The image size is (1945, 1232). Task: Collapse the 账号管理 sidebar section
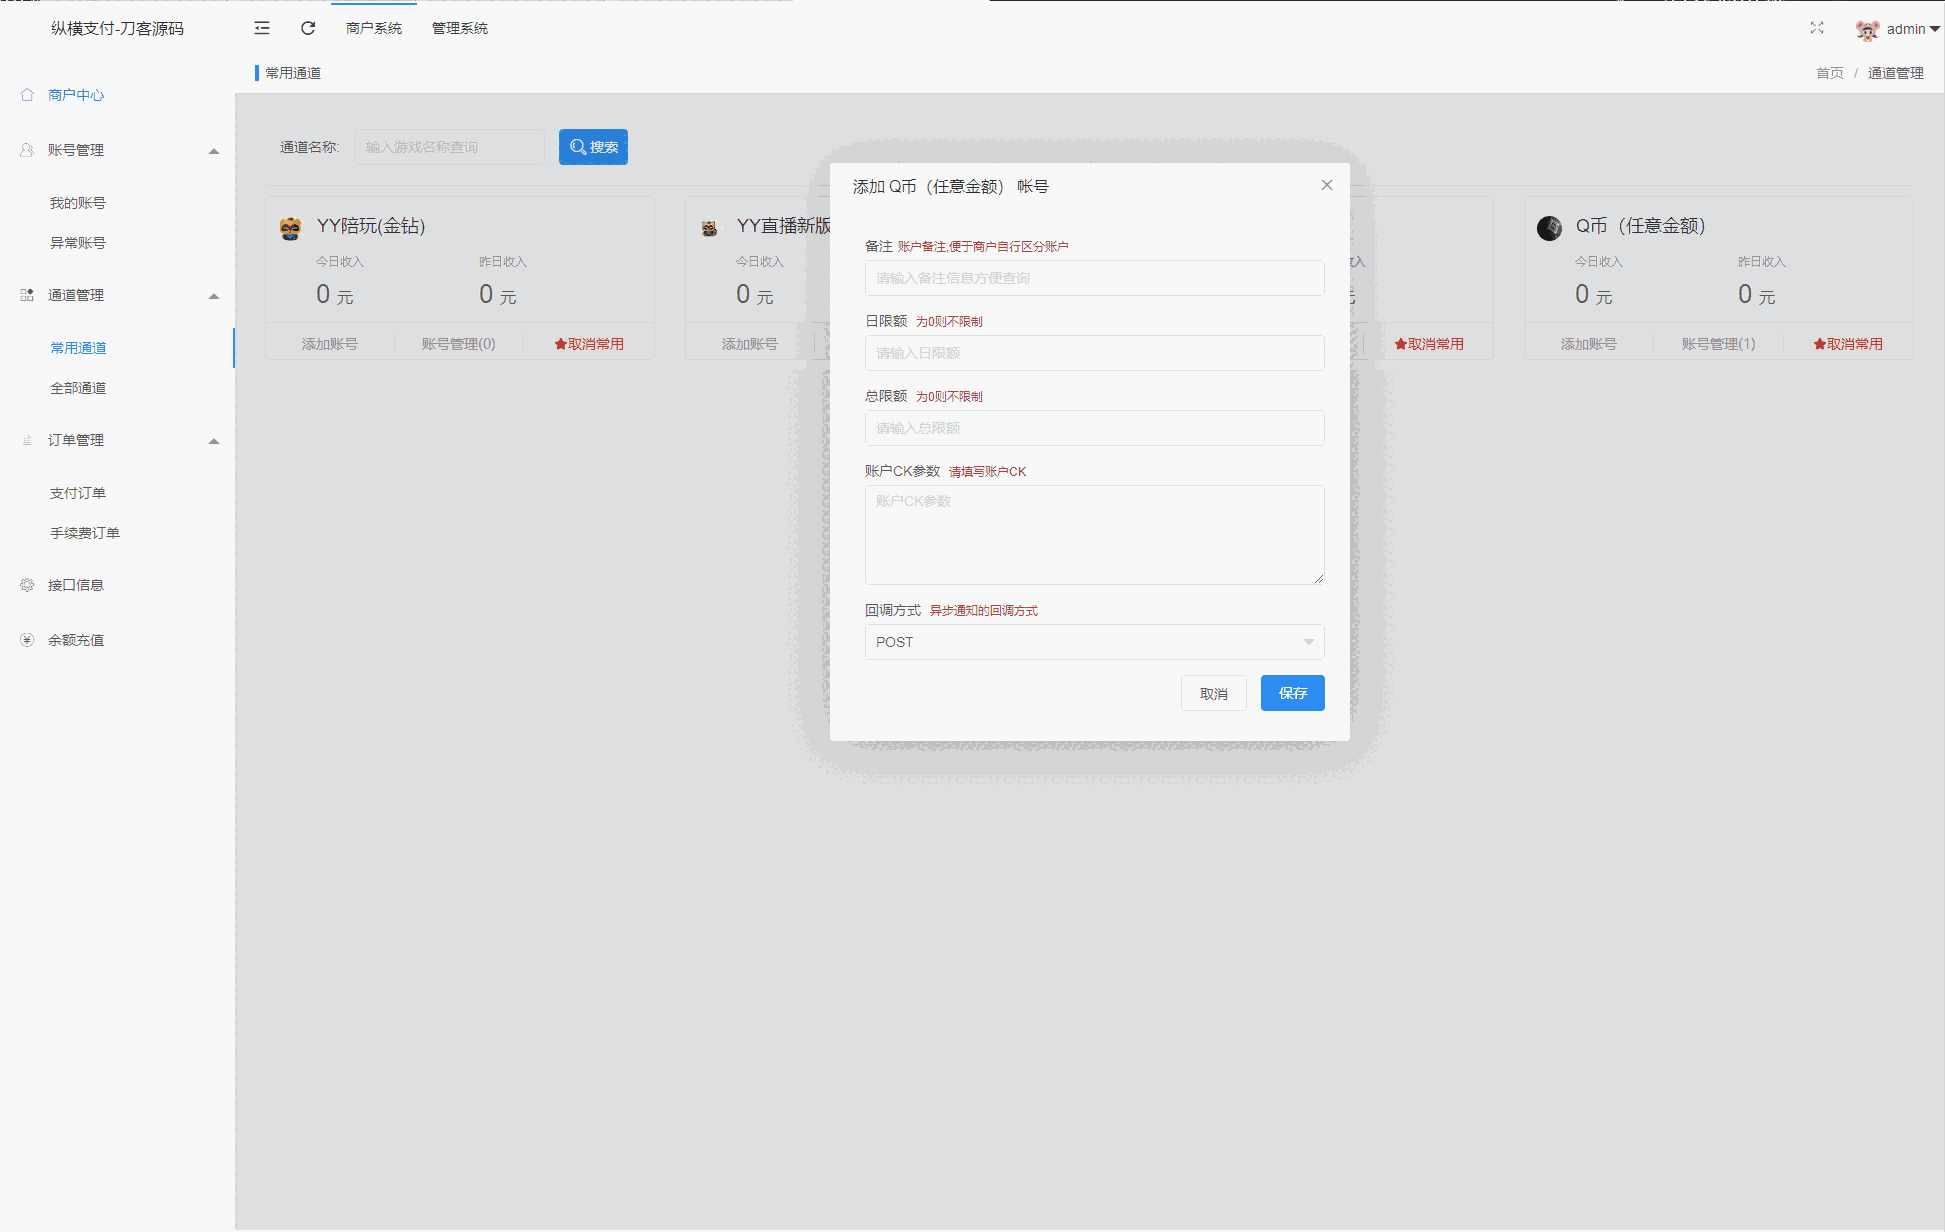click(213, 151)
